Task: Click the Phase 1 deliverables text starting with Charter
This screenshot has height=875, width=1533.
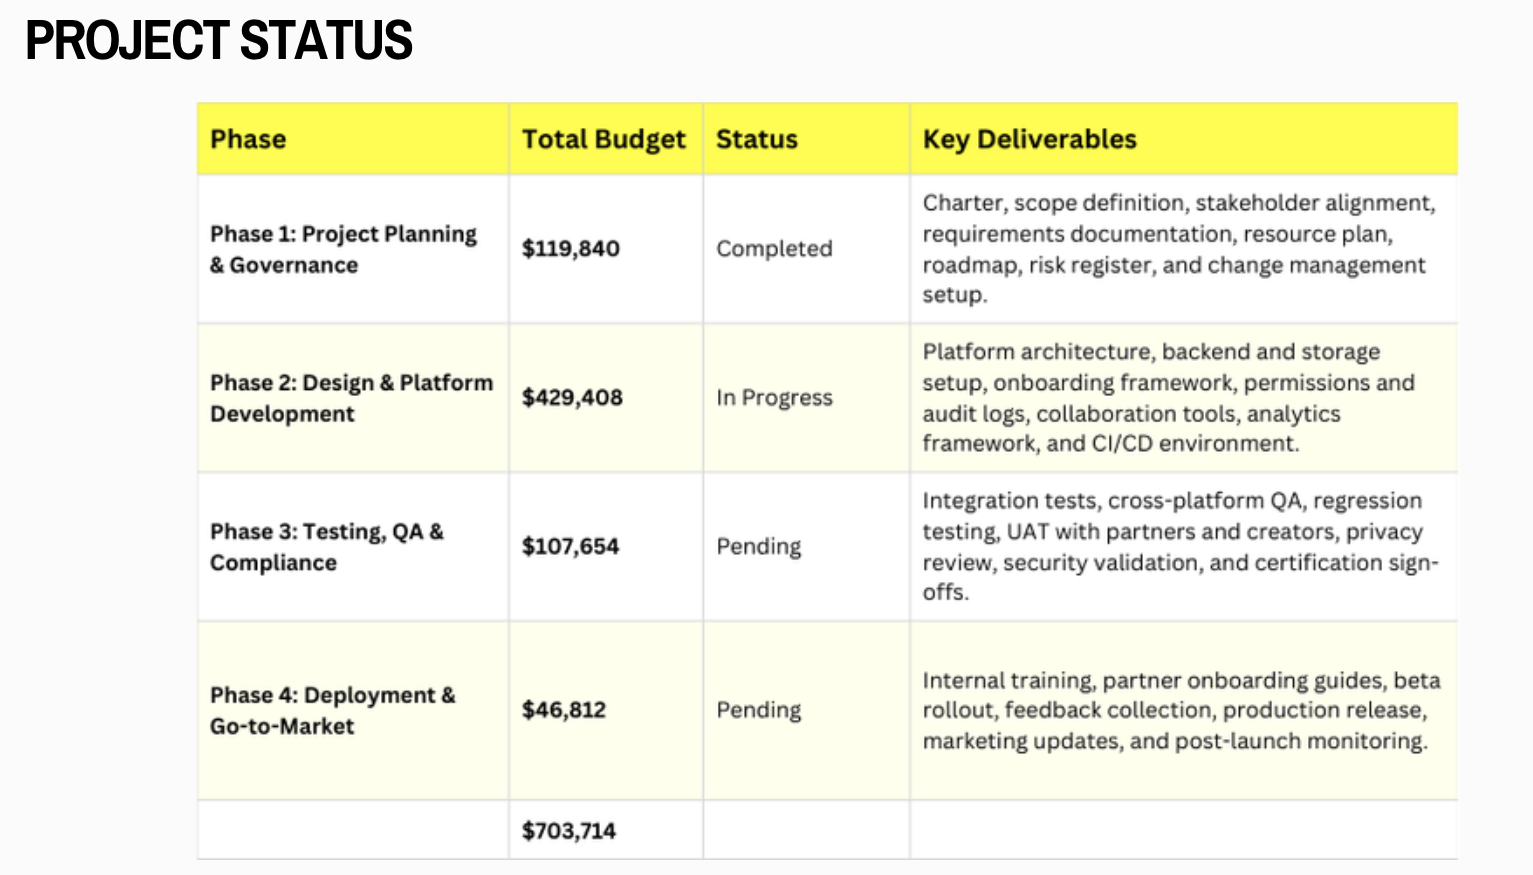Action: (x=1178, y=249)
